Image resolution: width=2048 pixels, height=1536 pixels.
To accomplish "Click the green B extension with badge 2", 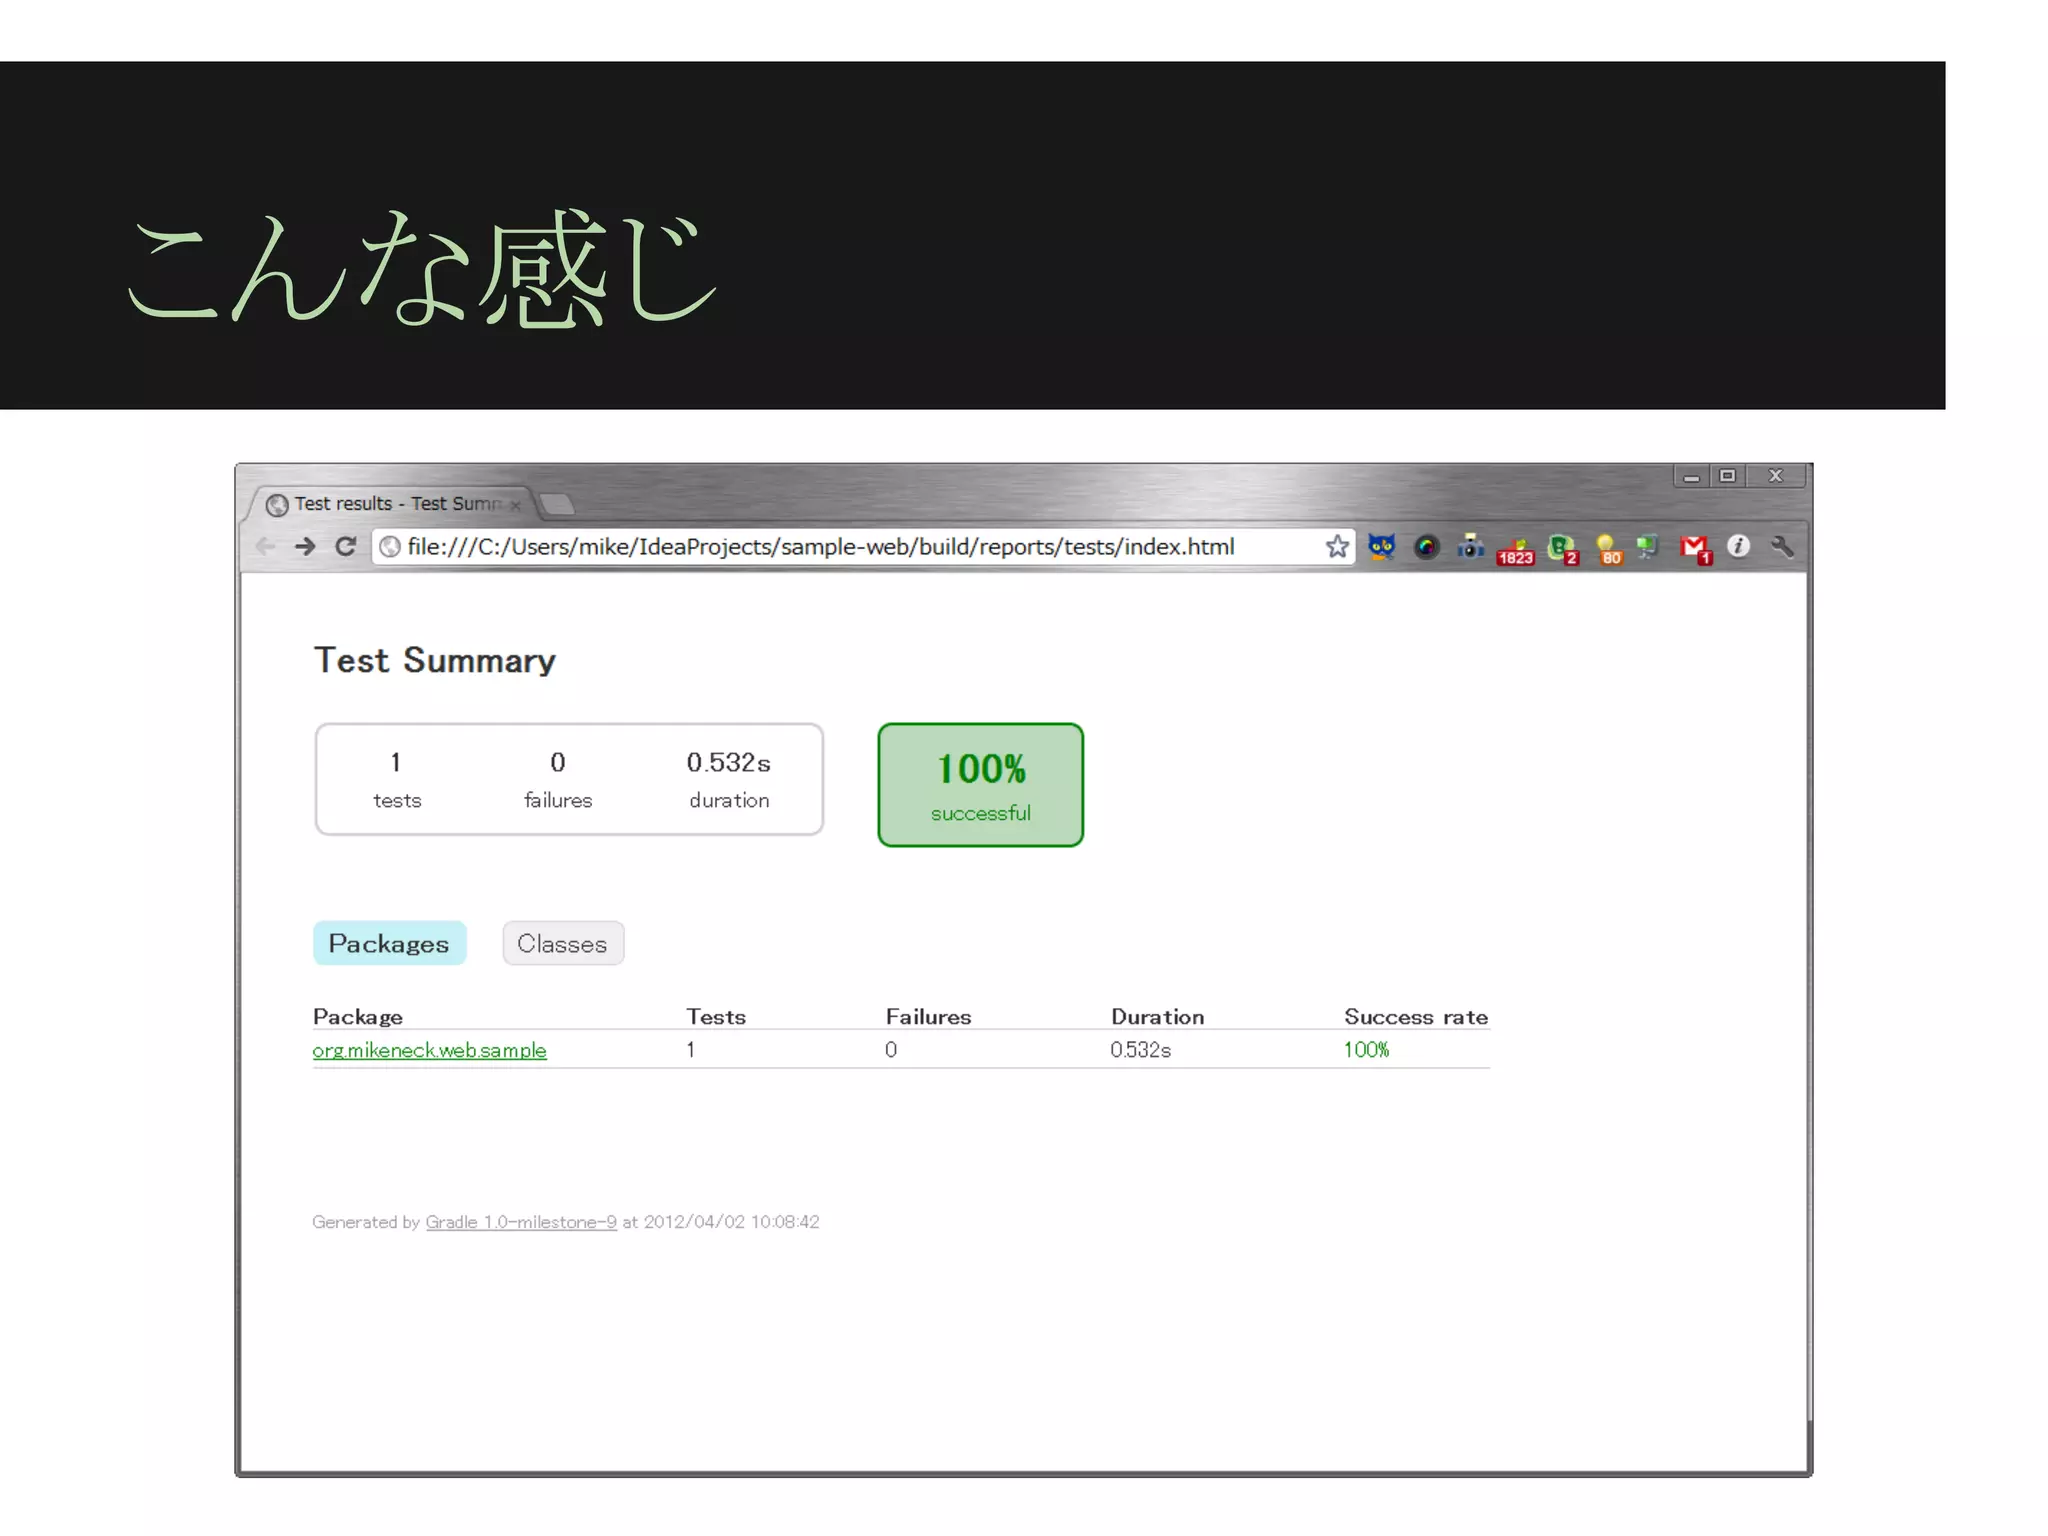I will [x=1562, y=548].
